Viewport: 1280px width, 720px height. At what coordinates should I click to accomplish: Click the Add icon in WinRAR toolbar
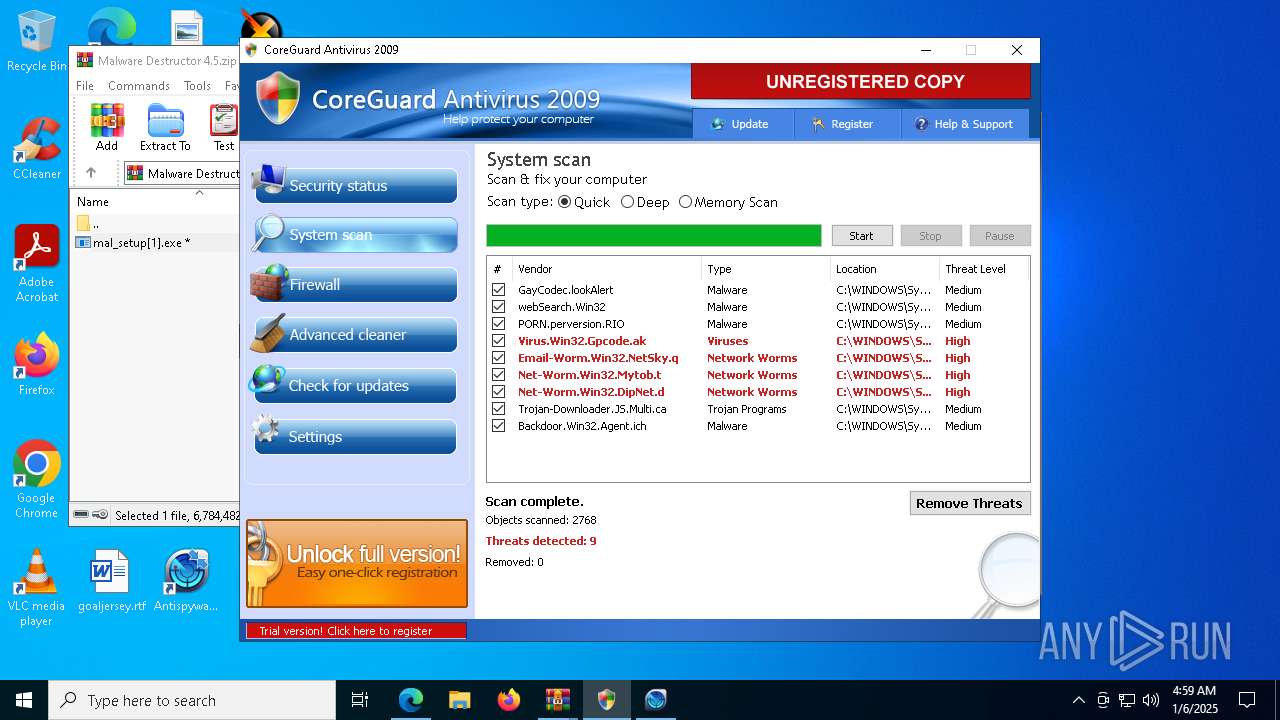(x=107, y=127)
